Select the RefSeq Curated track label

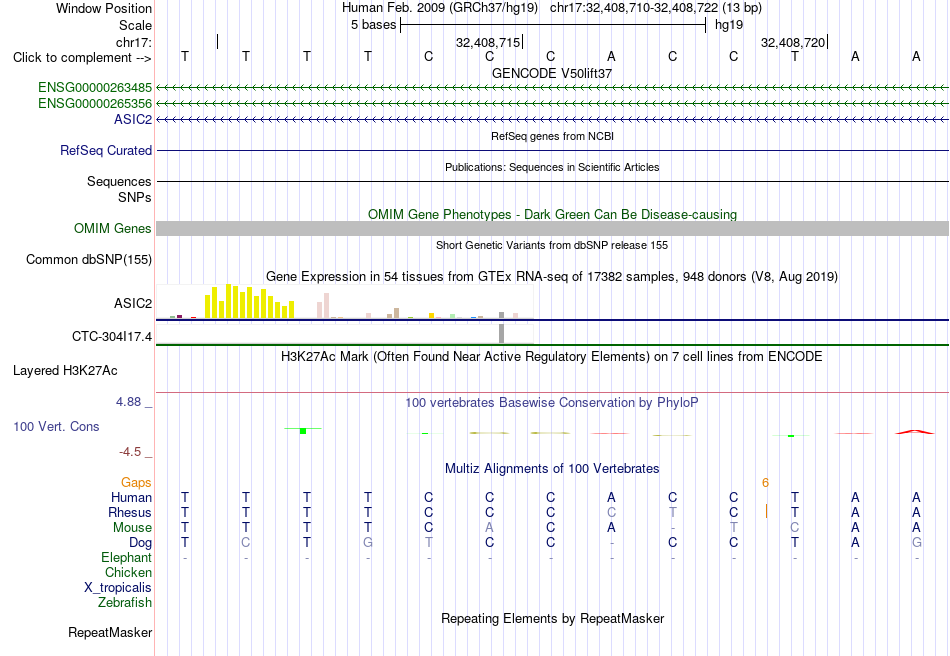tap(105, 150)
